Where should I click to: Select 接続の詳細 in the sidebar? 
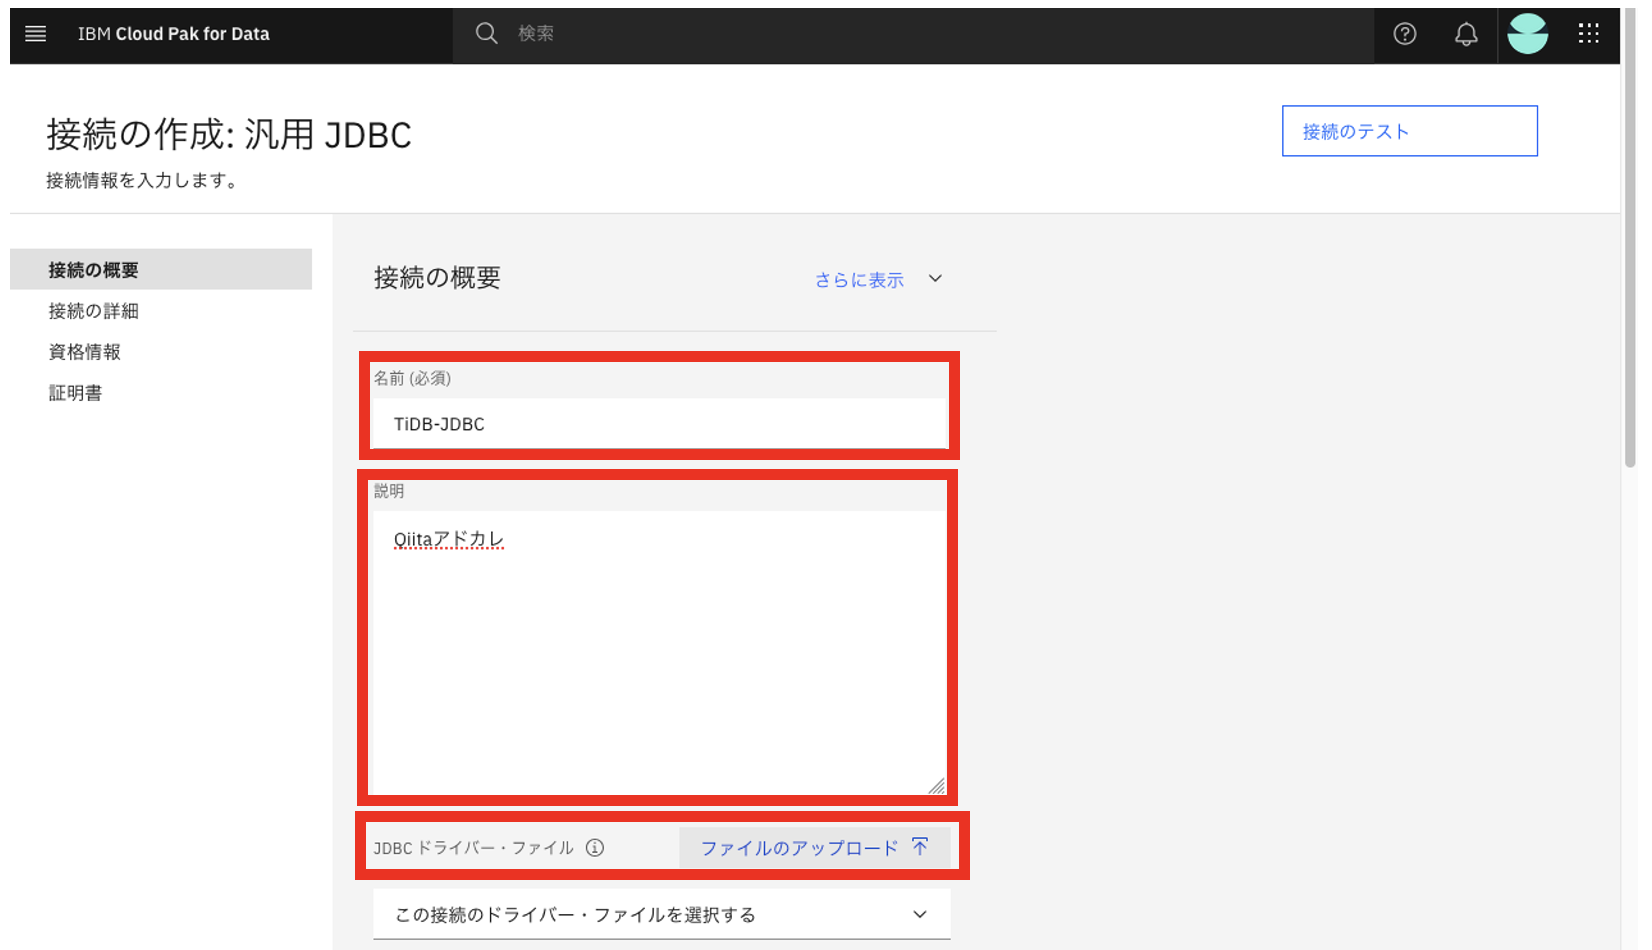pyautogui.click(x=92, y=310)
